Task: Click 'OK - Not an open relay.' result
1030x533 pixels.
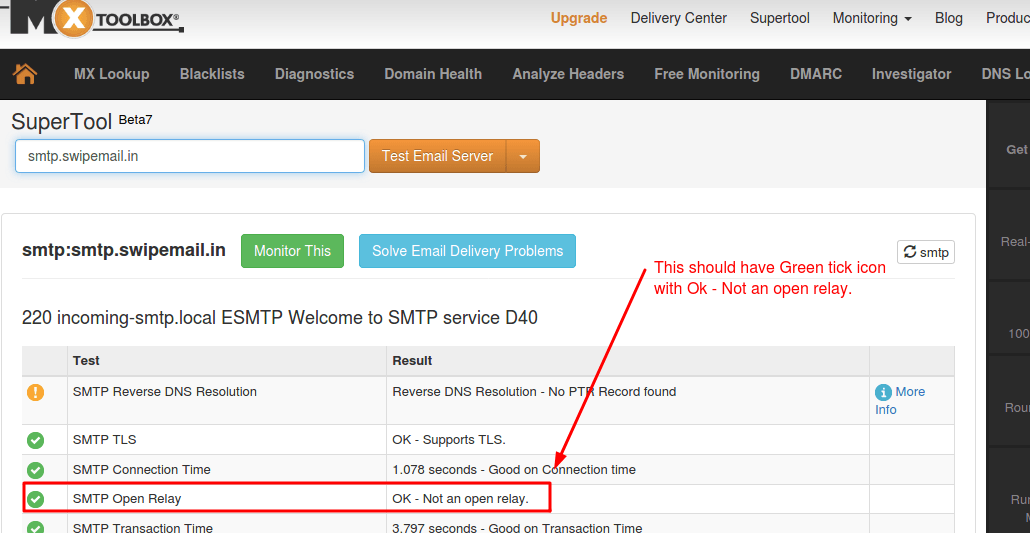Action: 460,499
